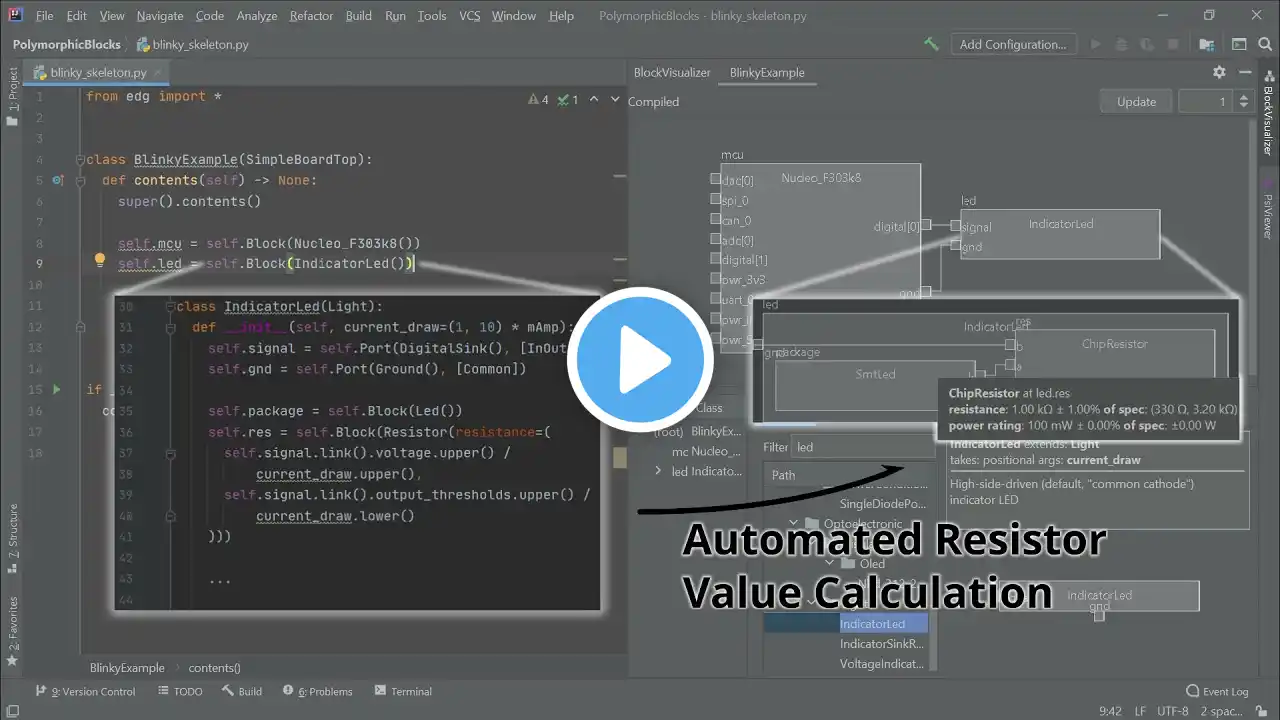Click the contents() breadcrumb below editor

(x=214, y=668)
